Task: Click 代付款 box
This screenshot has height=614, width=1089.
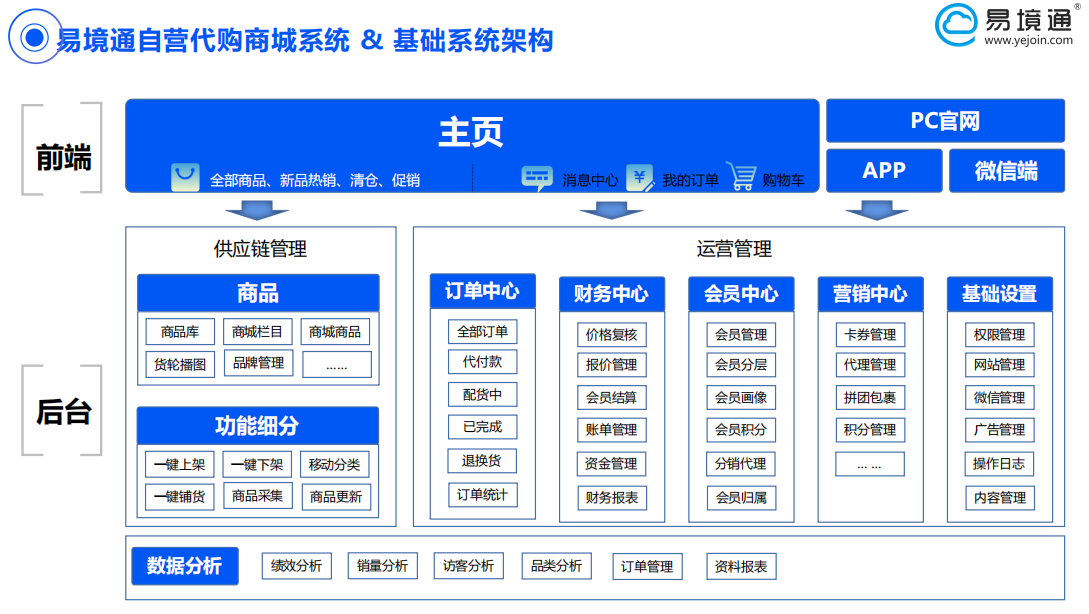Action: point(483,362)
